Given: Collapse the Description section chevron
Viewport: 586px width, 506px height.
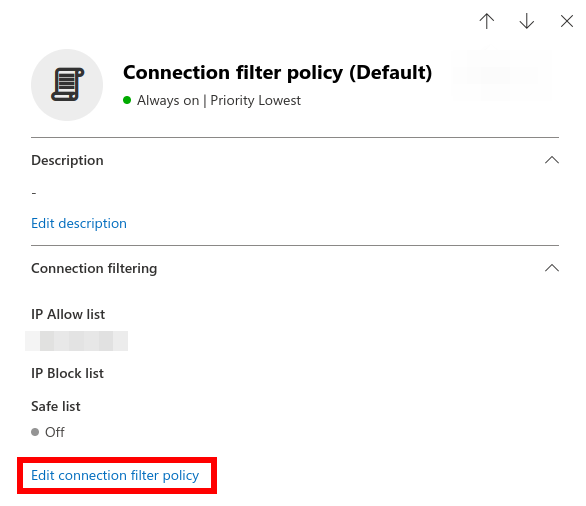Looking at the screenshot, I should tap(552, 160).
